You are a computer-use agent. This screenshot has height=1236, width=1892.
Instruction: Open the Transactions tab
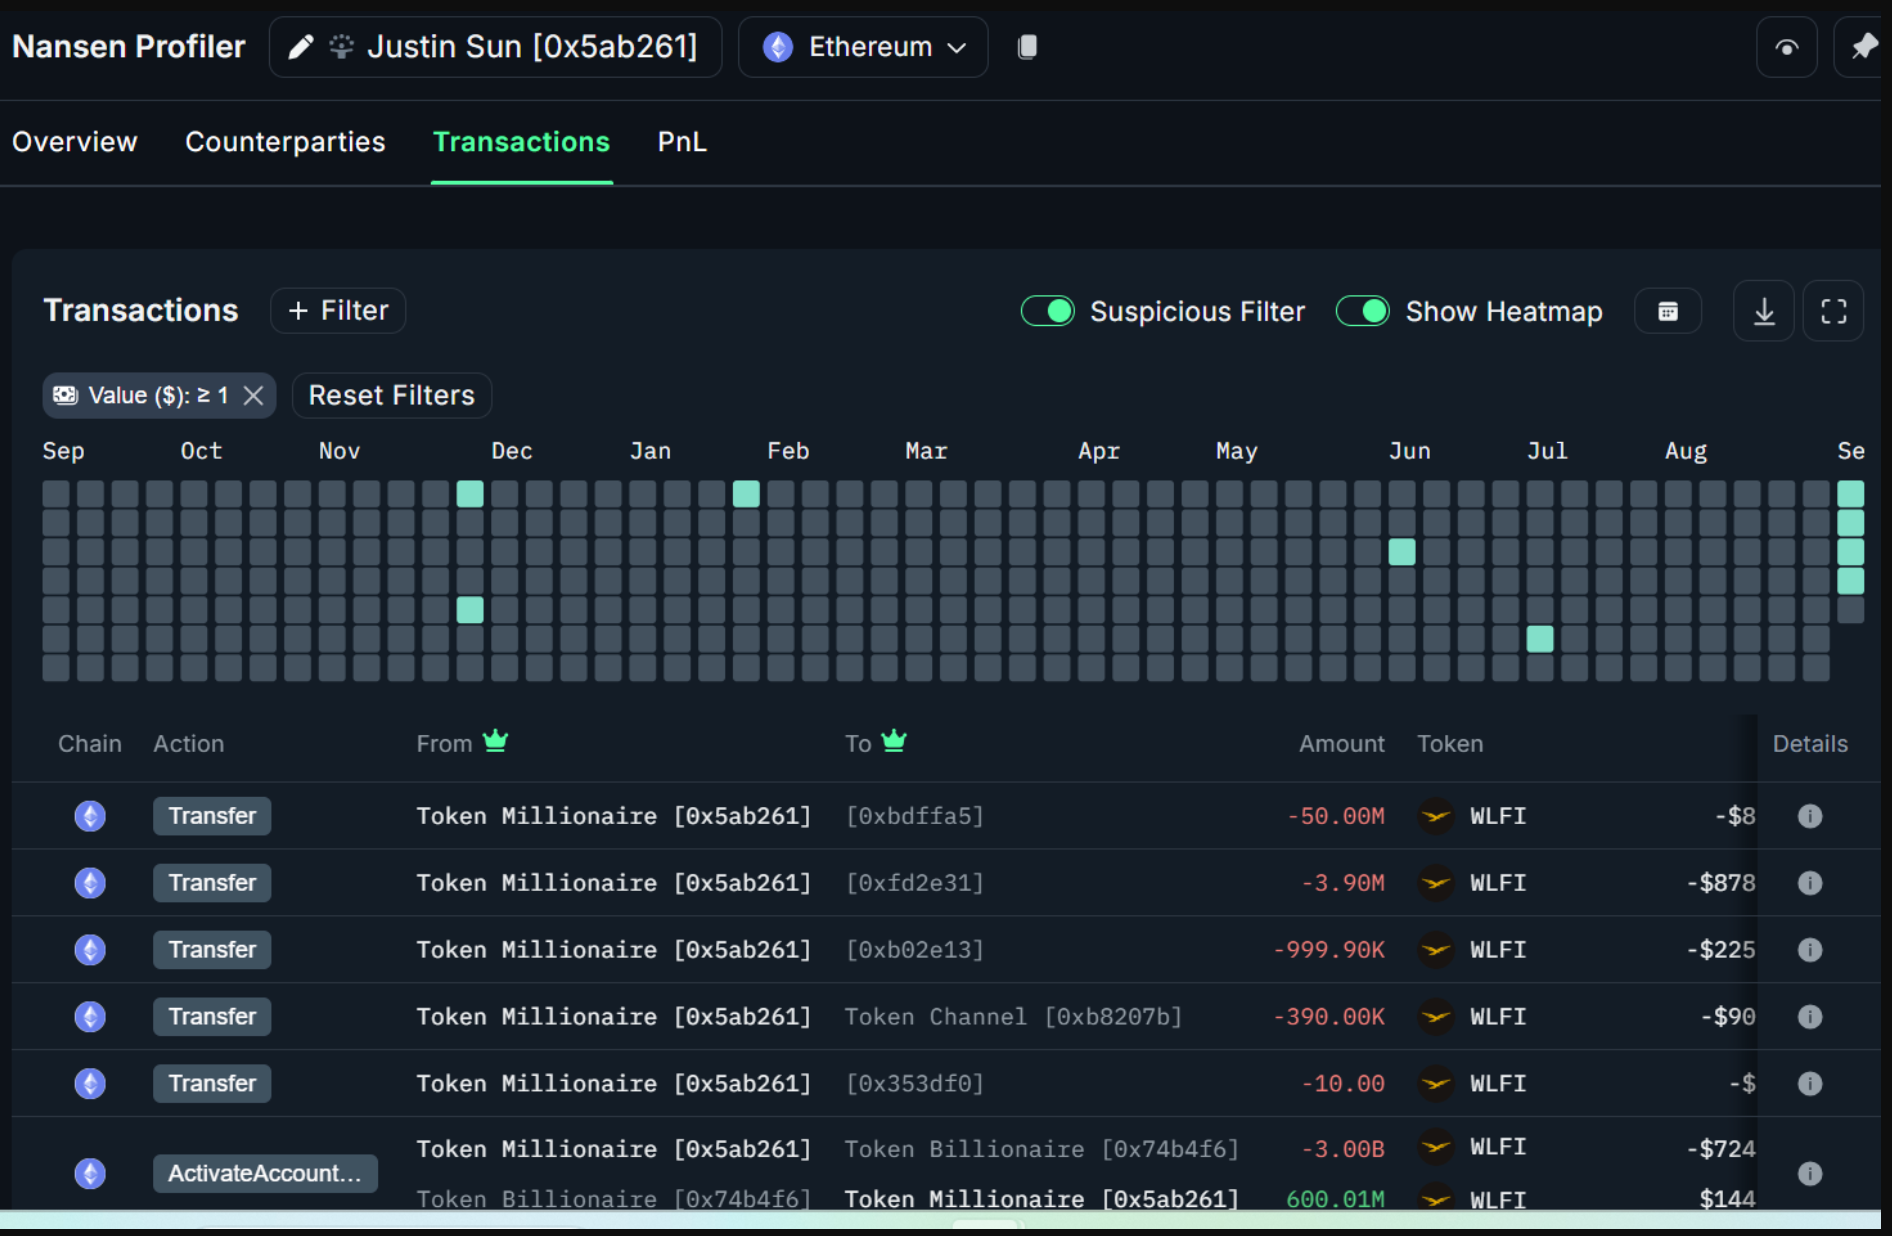click(521, 142)
